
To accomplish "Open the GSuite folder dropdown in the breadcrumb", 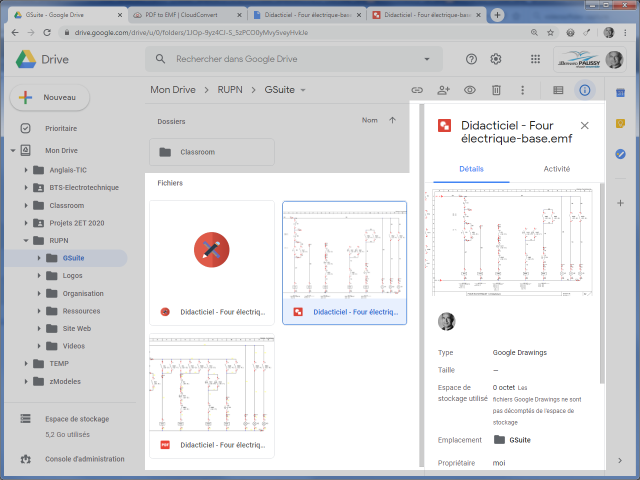I will 303,90.
